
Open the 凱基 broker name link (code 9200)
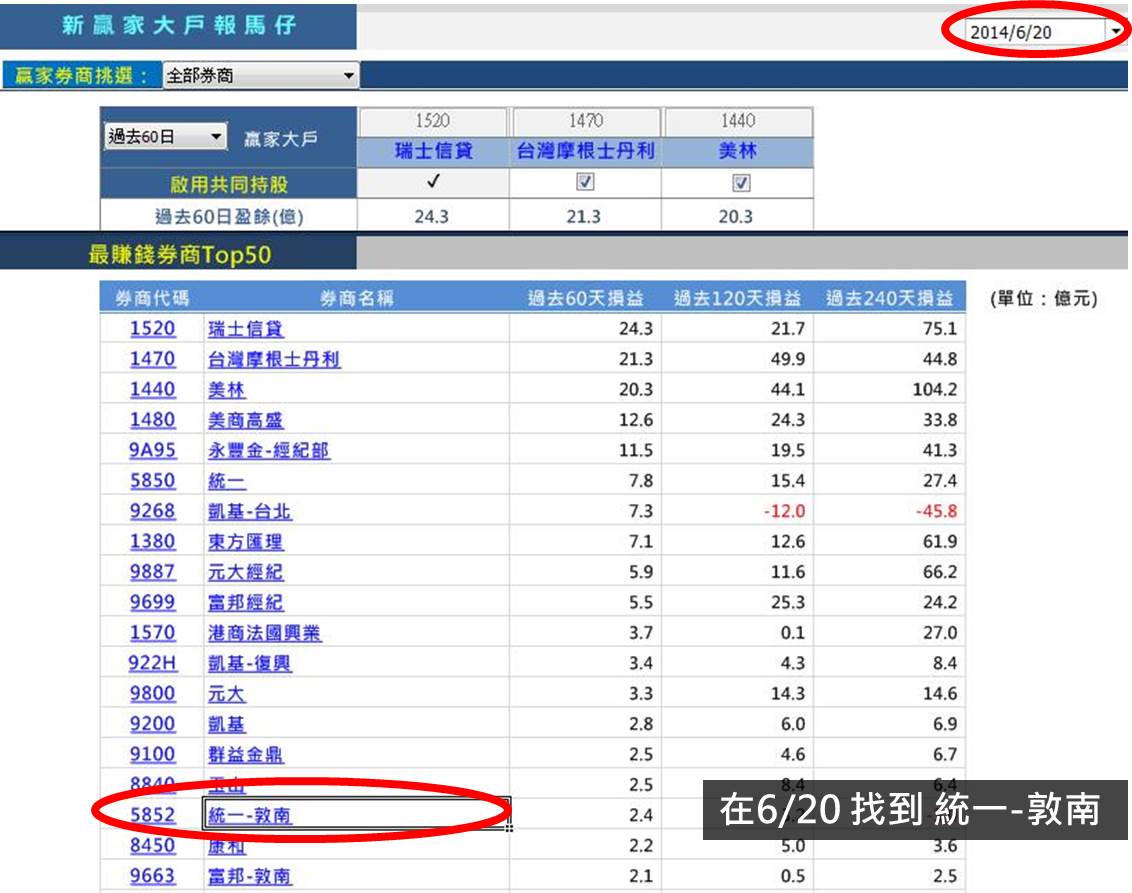coord(227,724)
